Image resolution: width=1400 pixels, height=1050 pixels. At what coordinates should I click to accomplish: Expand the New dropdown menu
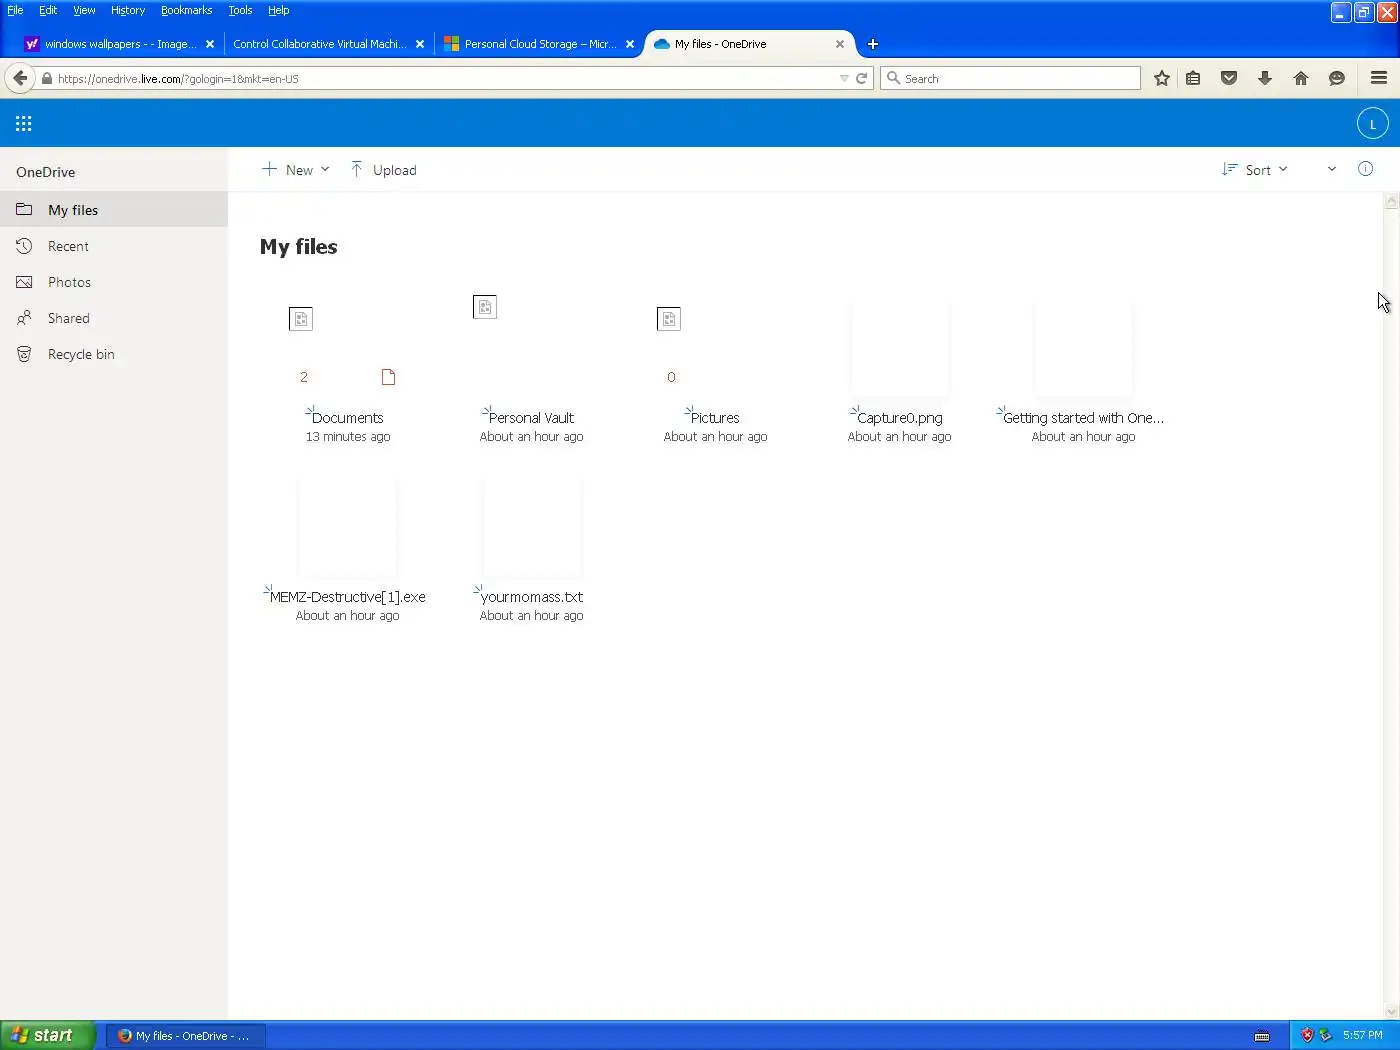tap(296, 170)
